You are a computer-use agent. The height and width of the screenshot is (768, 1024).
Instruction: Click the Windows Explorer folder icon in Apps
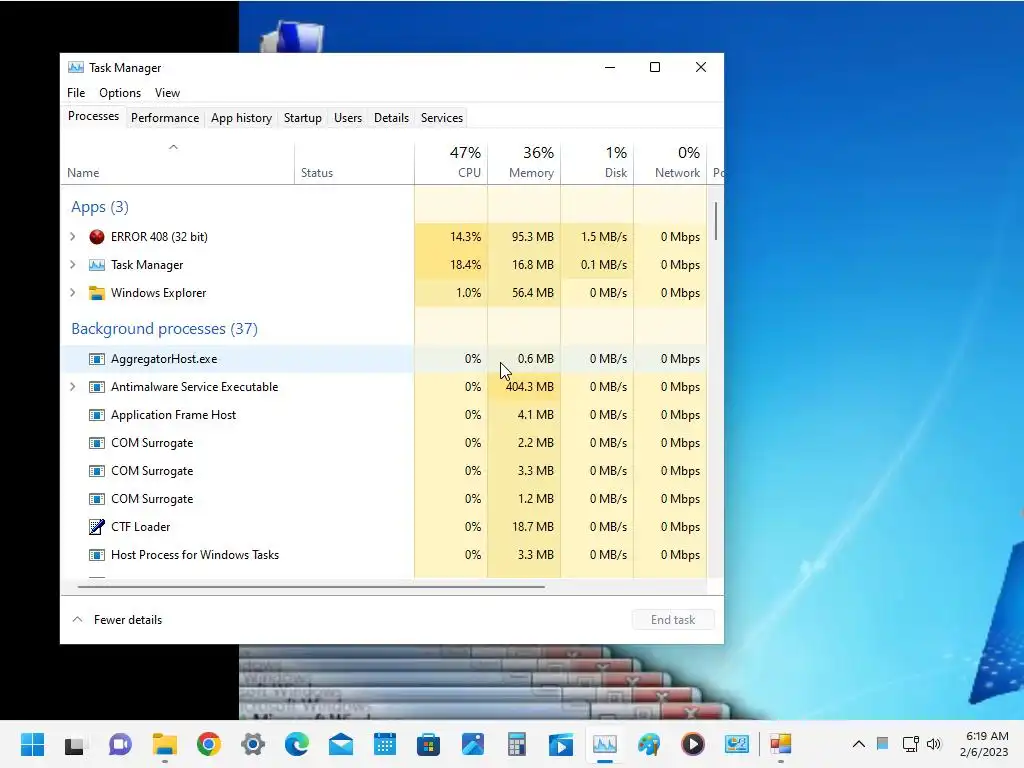point(97,293)
